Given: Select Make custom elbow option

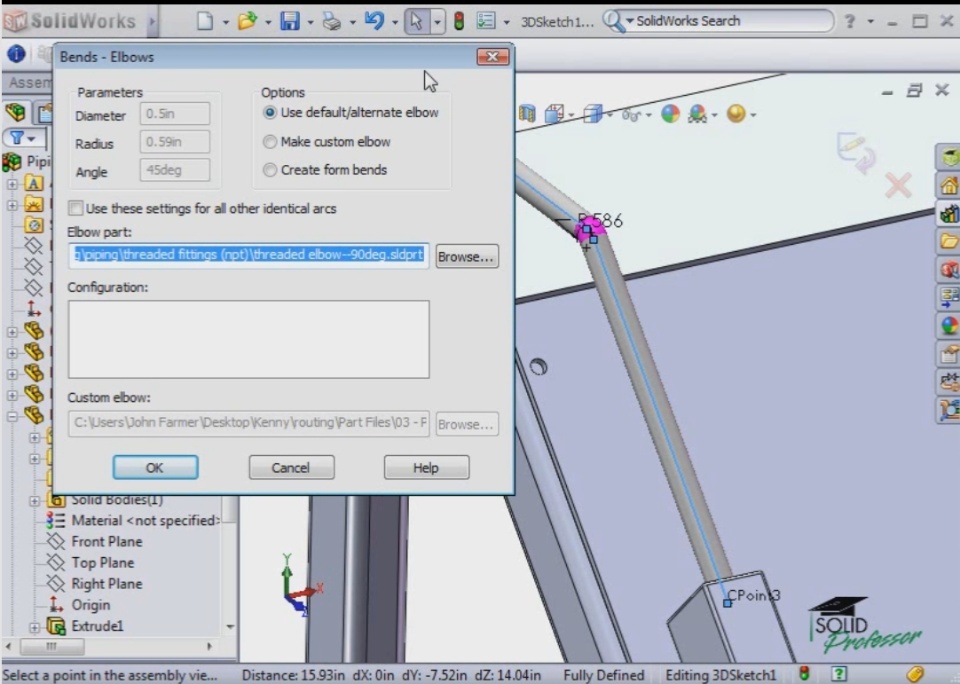Looking at the screenshot, I should click(x=269, y=141).
